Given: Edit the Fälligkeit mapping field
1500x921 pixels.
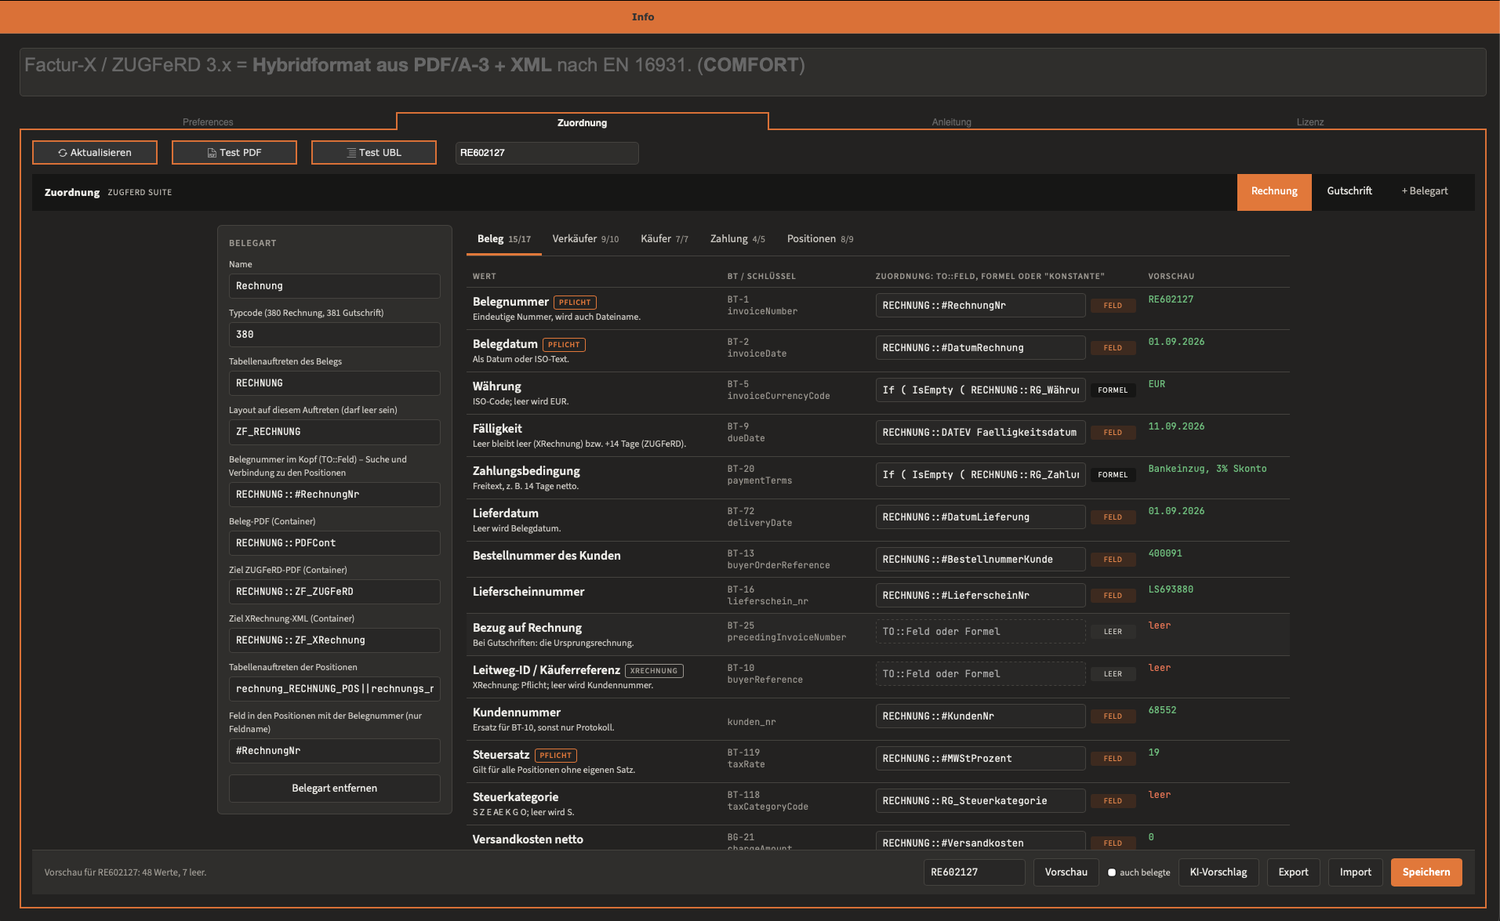Looking at the screenshot, I should tap(980, 432).
